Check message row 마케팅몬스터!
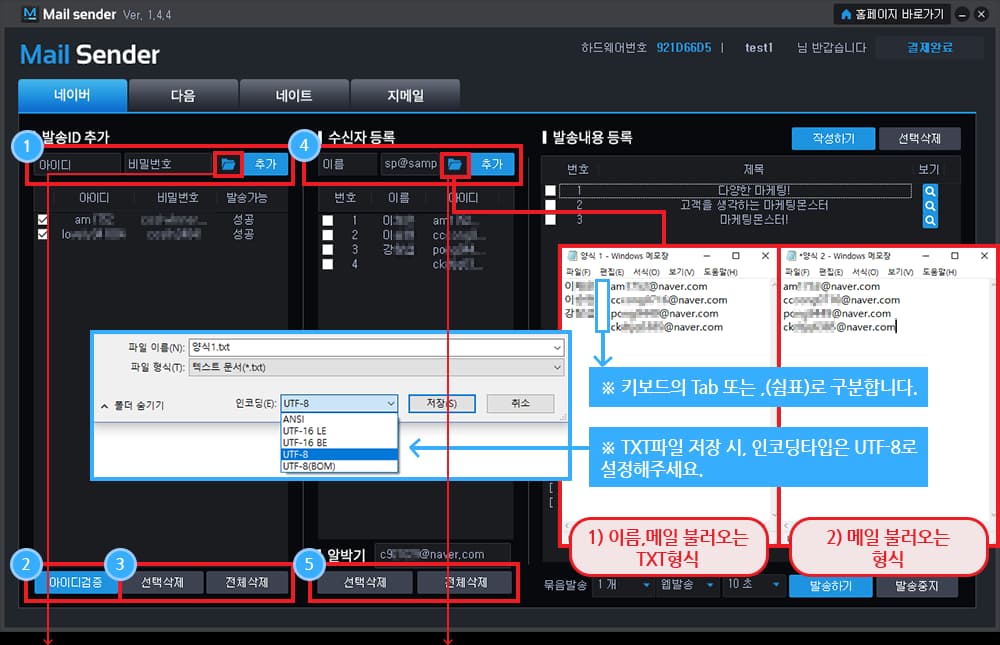The width and height of the screenshot is (1000, 645). (x=550, y=219)
